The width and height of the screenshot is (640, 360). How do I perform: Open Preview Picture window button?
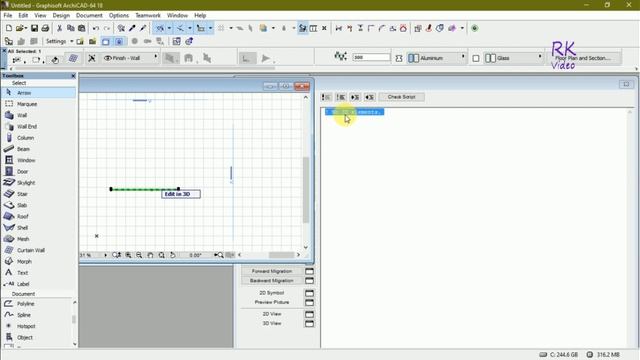[309, 302]
